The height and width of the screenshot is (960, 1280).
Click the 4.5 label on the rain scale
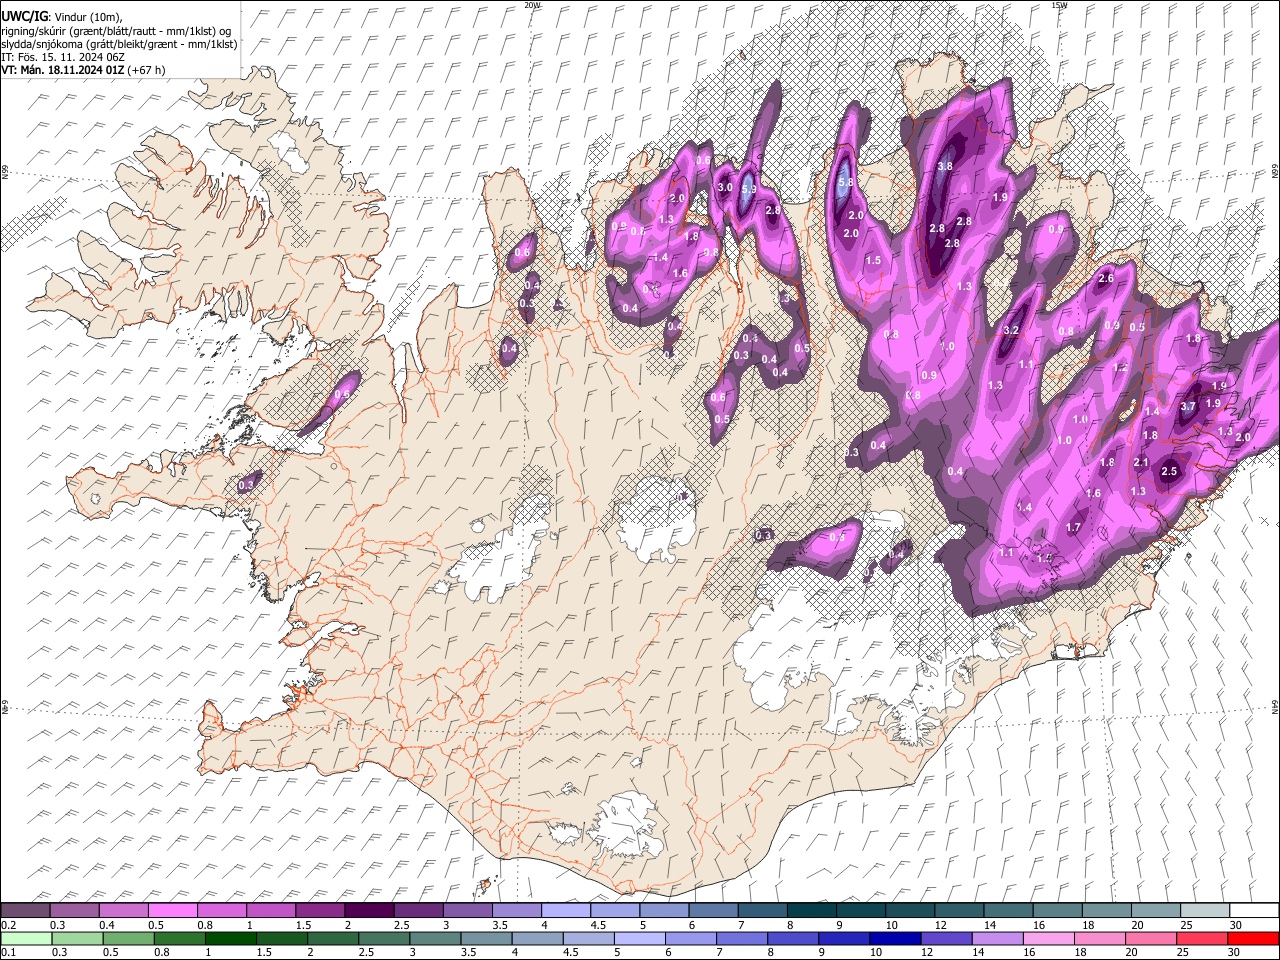click(569, 953)
